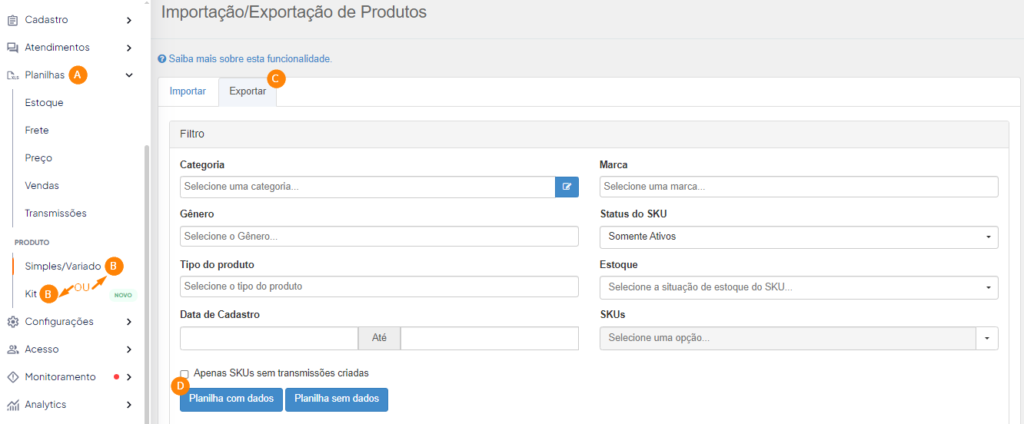Screen dimensions: 1024x424
Task: Click the Planilha sem dados button
Action: tap(336, 399)
